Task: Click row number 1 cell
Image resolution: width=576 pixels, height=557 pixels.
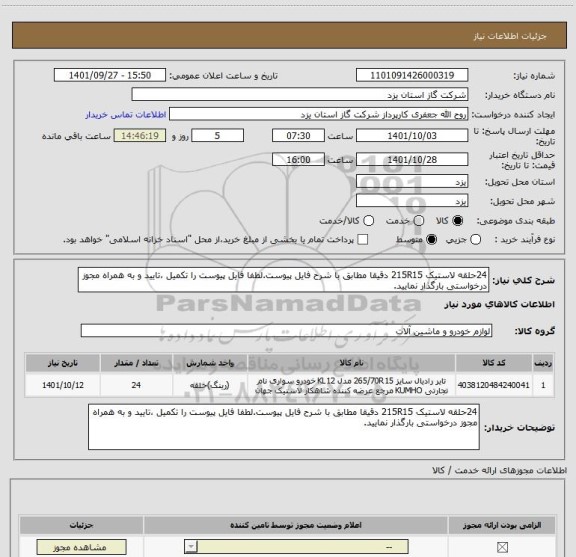Action: (543, 385)
